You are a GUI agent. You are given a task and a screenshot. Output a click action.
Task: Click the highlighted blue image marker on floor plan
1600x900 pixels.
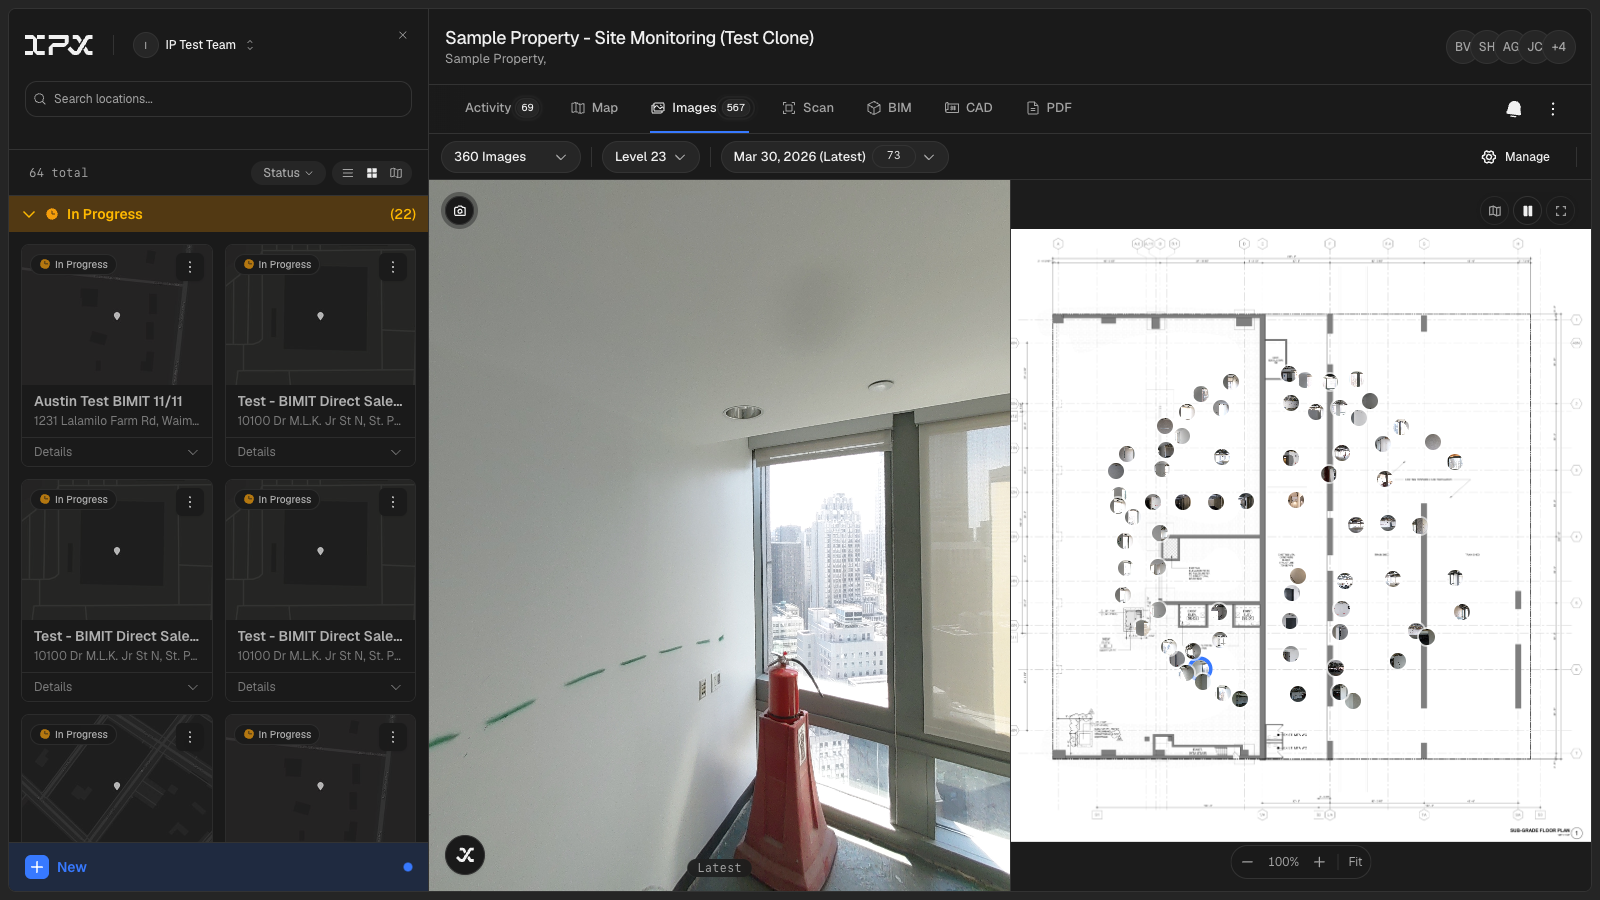pos(1203,666)
